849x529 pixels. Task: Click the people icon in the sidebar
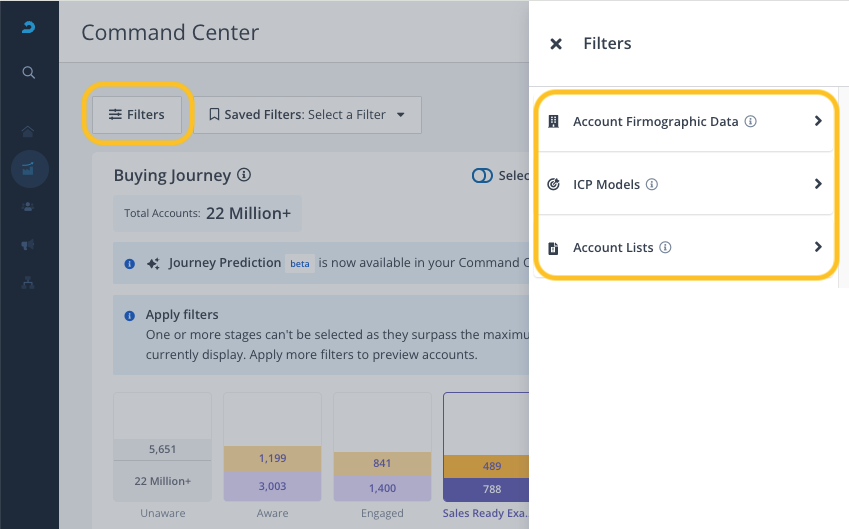click(x=29, y=207)
